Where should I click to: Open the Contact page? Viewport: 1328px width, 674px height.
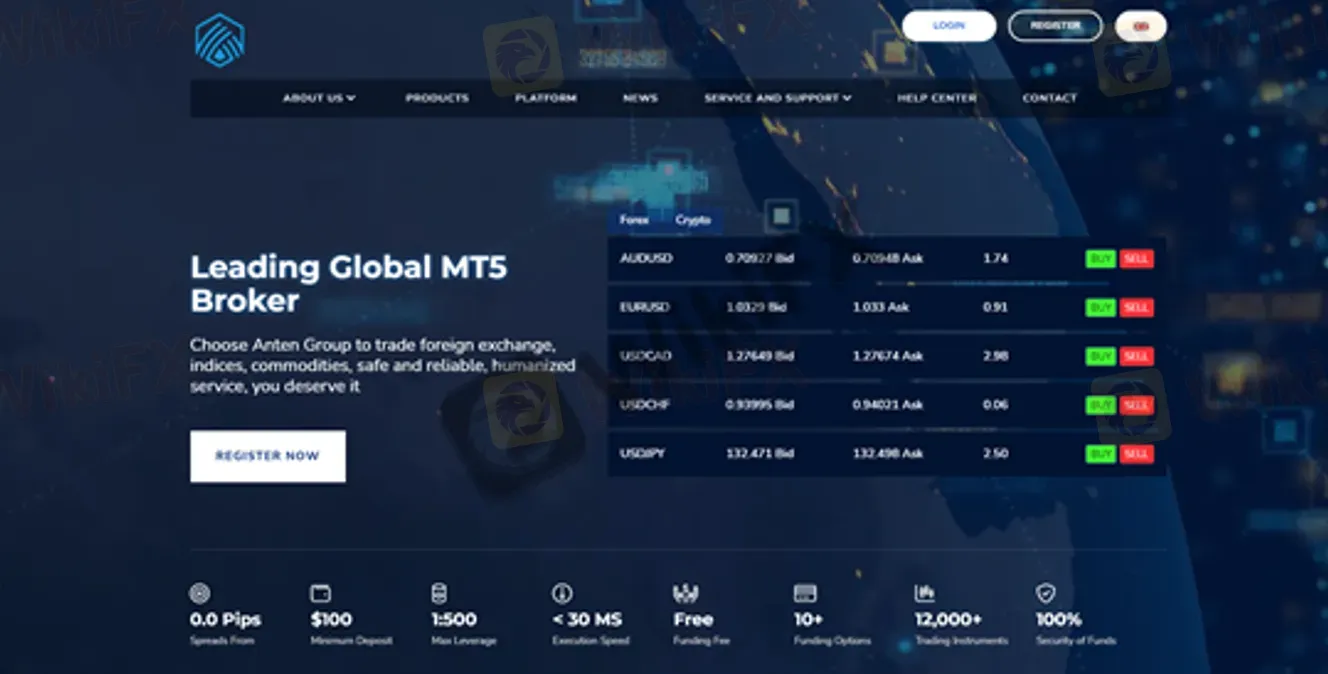tap(1050, 98)
